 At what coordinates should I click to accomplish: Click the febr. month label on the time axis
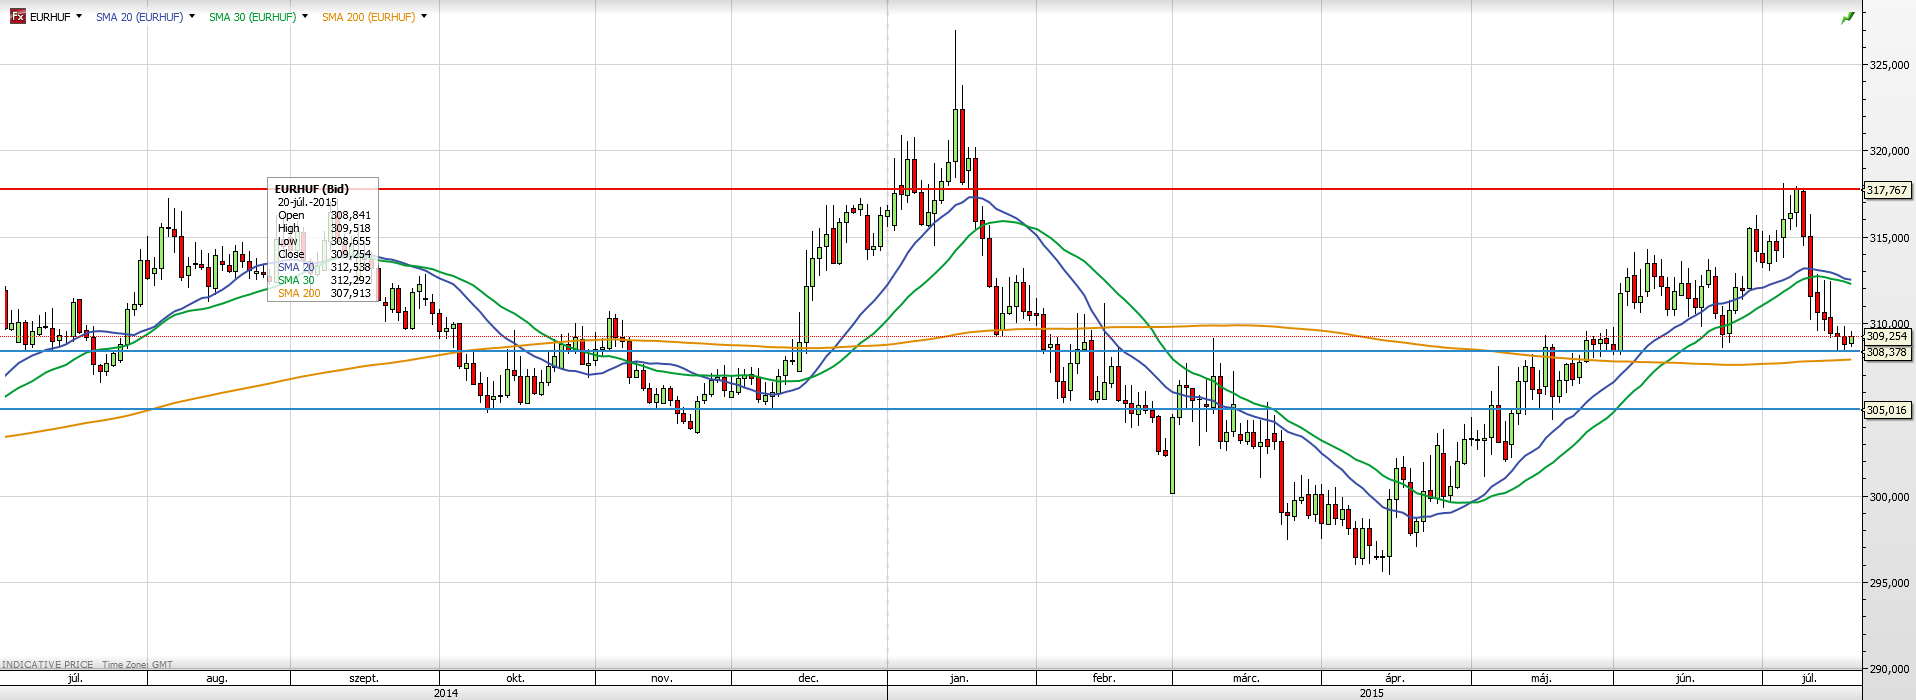click(x=1104, y=678)
